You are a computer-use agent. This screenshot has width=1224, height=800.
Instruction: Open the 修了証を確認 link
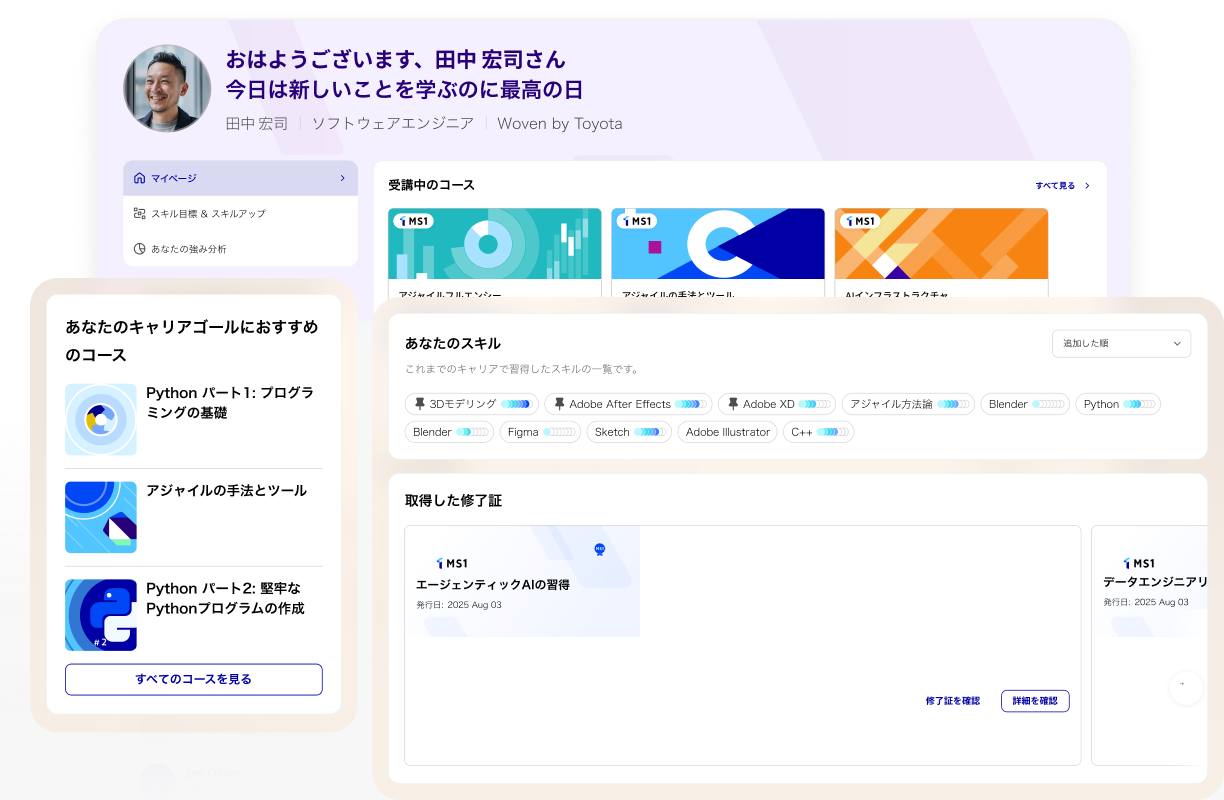[953, 701]
